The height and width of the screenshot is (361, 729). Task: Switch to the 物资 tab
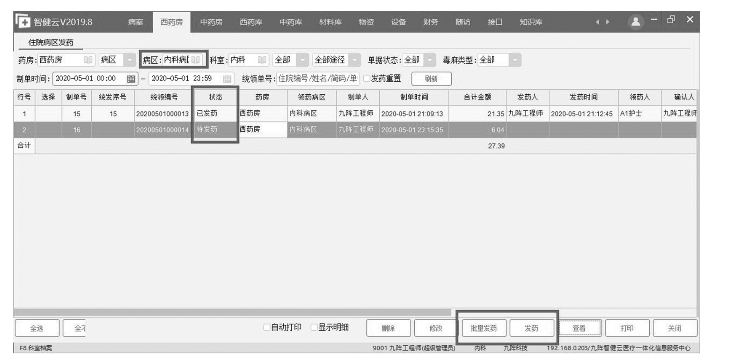(366, 22)
